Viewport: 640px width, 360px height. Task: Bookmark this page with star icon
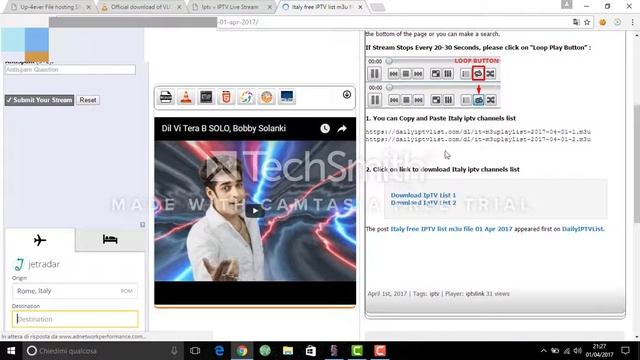587,22
